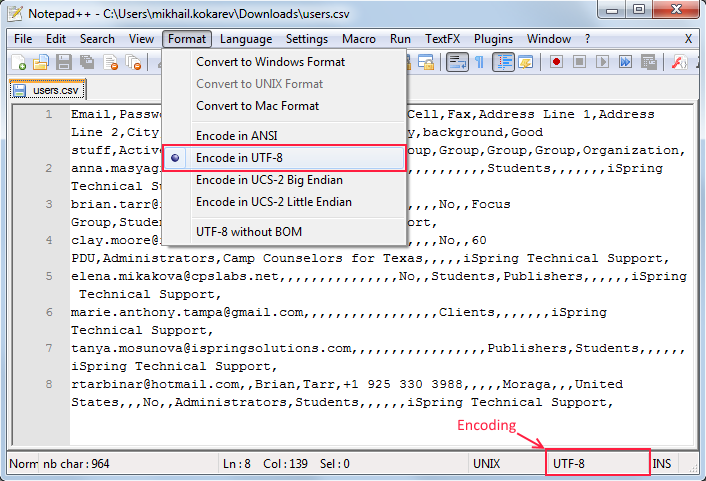This screenshot has height=481, width=706.
Task: Open the User Defined Language dialog icon
Action: click(526, 62)
